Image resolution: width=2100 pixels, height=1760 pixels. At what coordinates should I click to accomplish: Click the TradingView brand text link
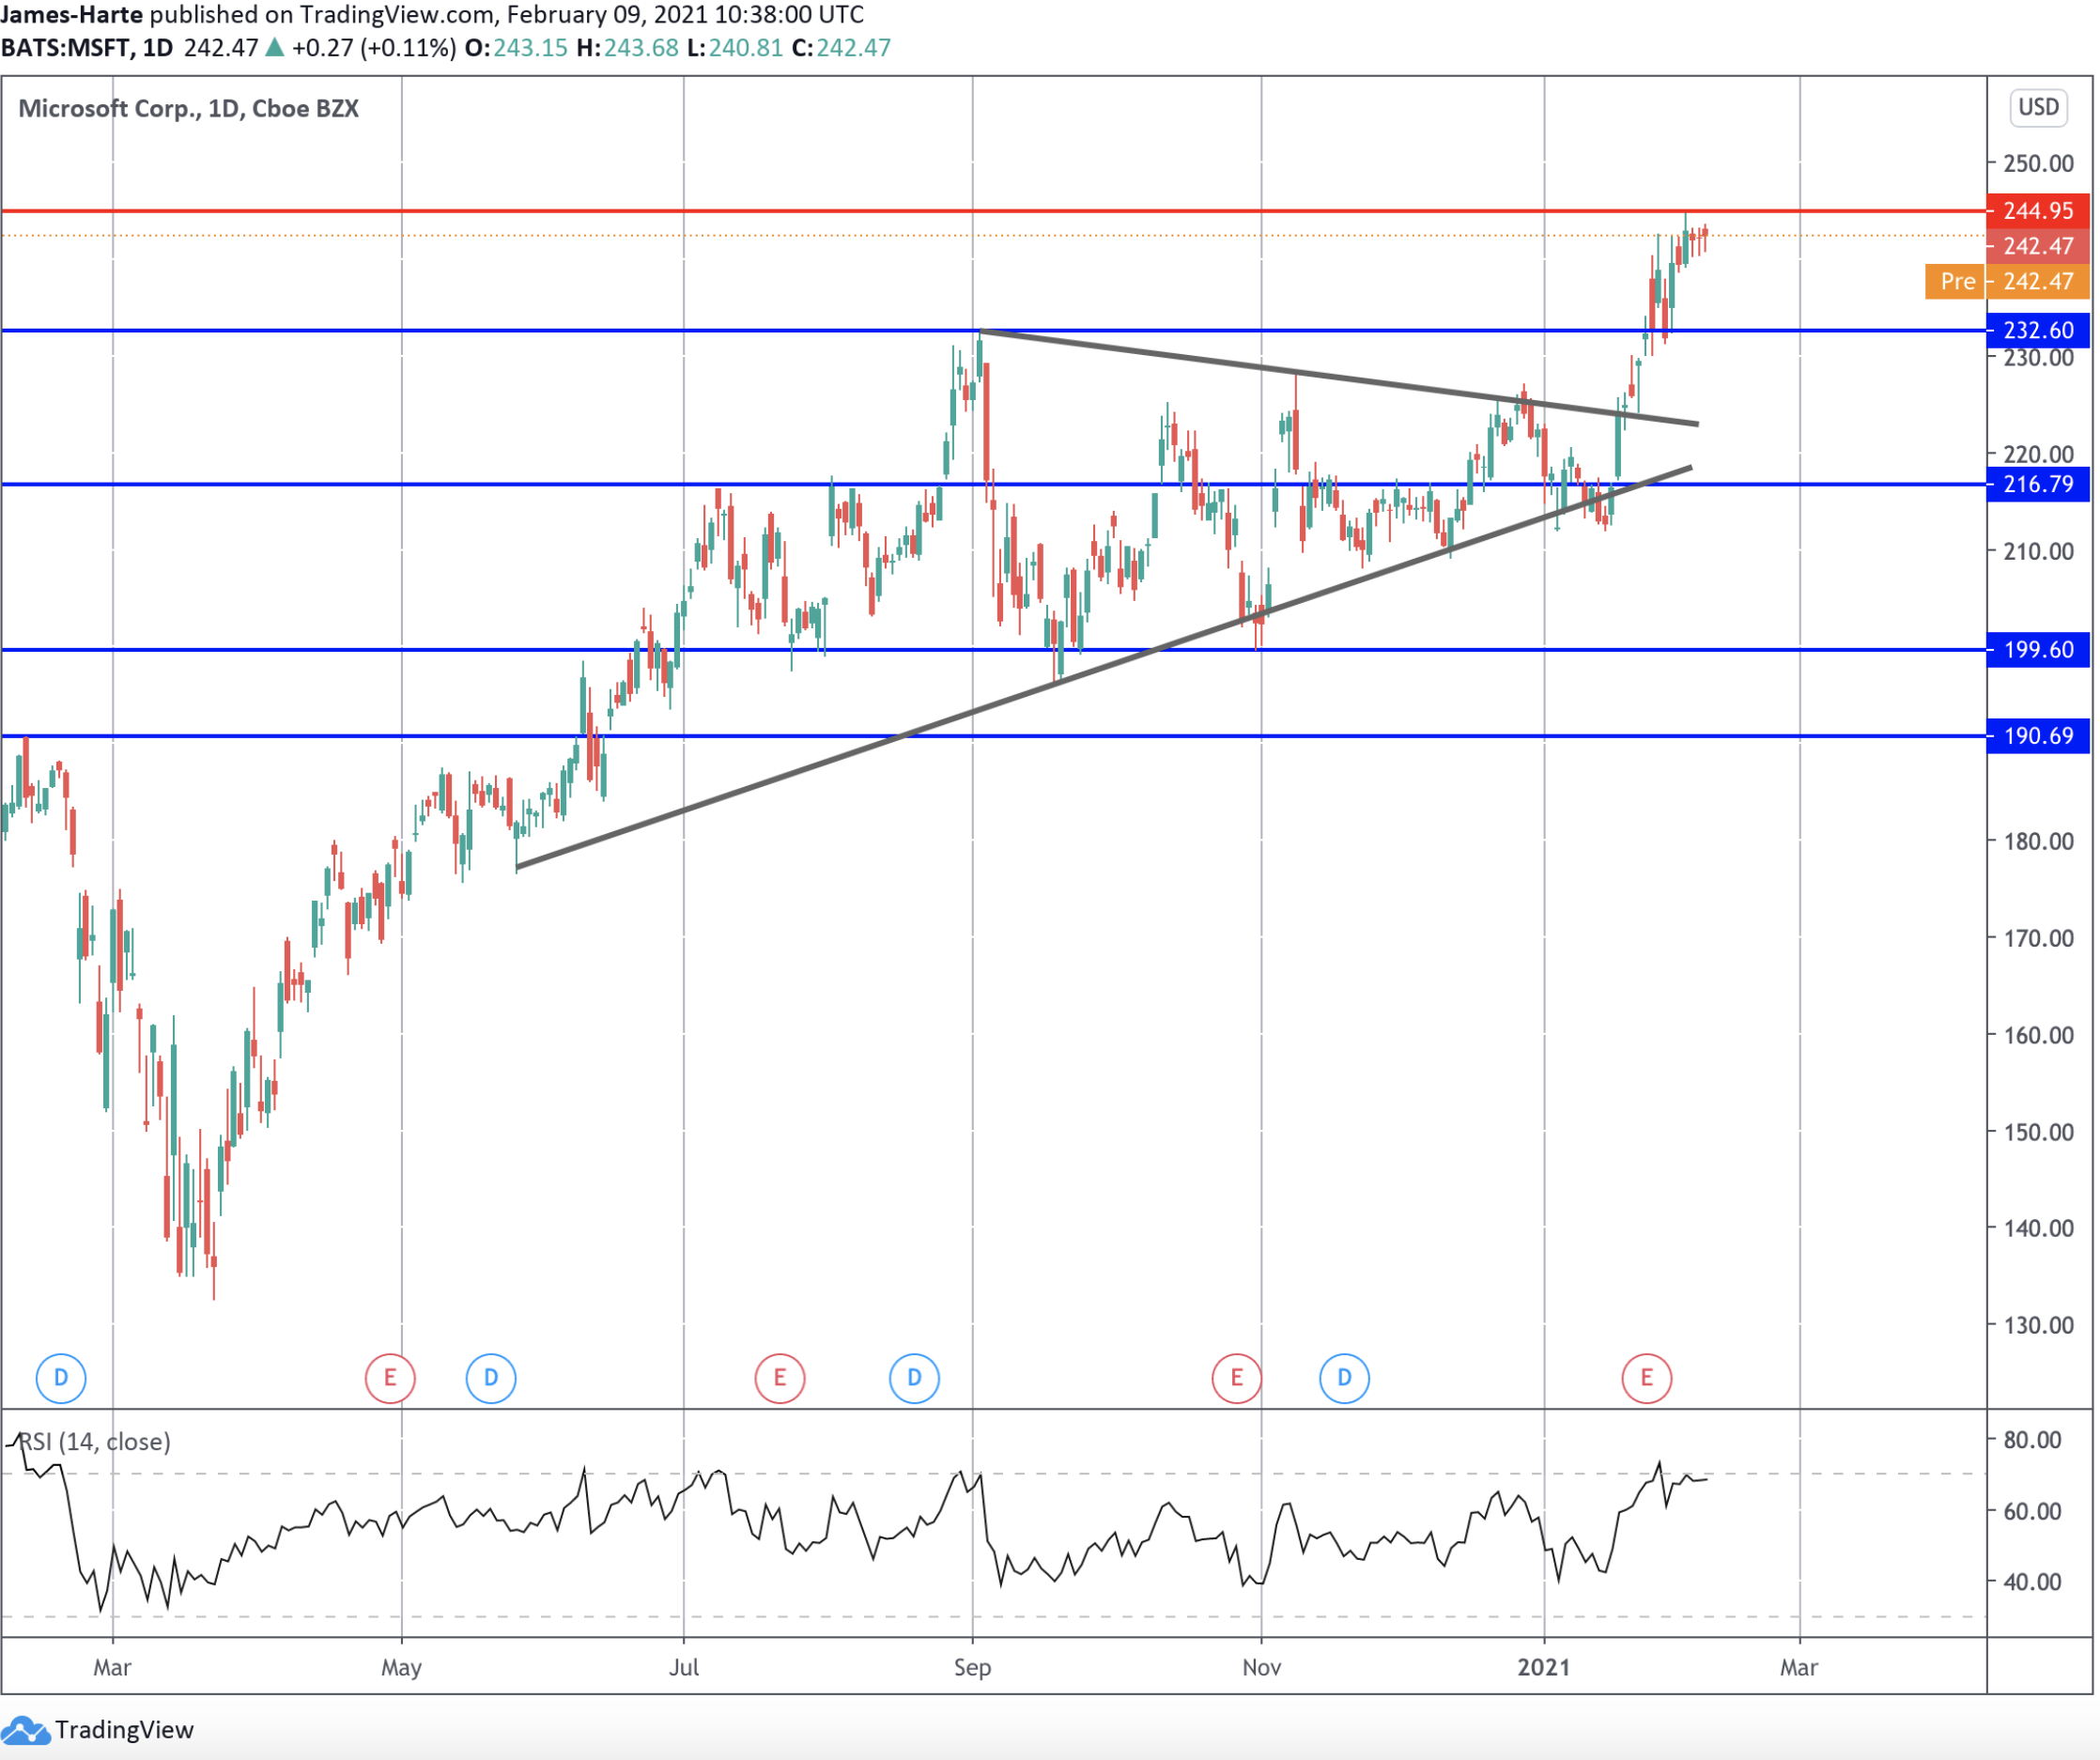124,1731
